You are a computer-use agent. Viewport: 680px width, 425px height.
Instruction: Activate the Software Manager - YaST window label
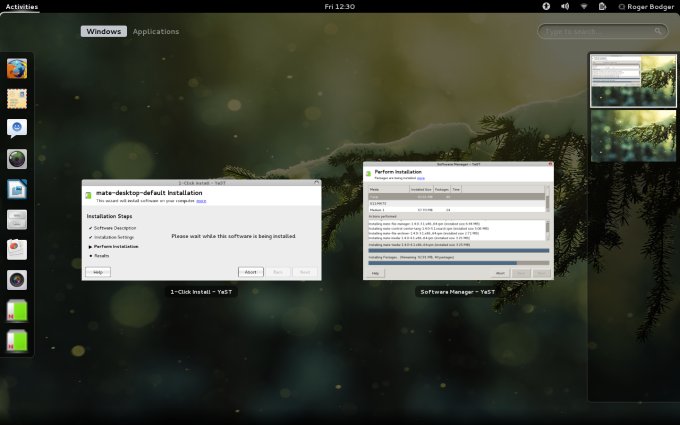click(x=458, y=292)
